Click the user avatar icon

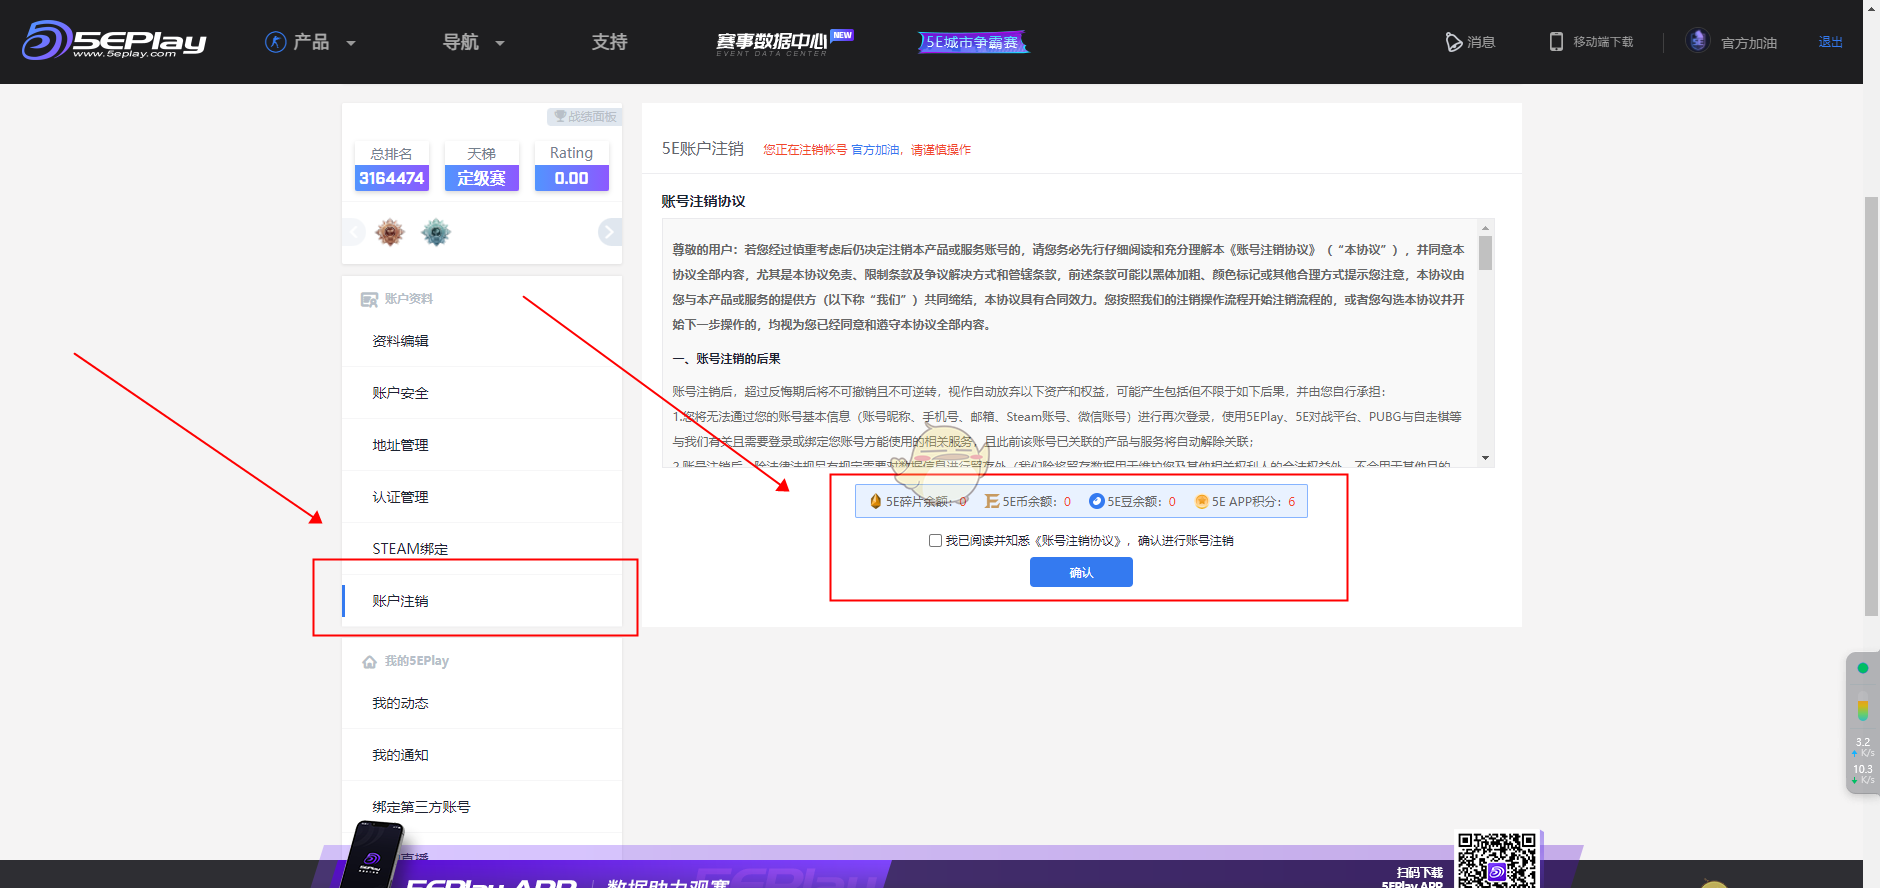pyautogui.click(x=1697, y=41)
